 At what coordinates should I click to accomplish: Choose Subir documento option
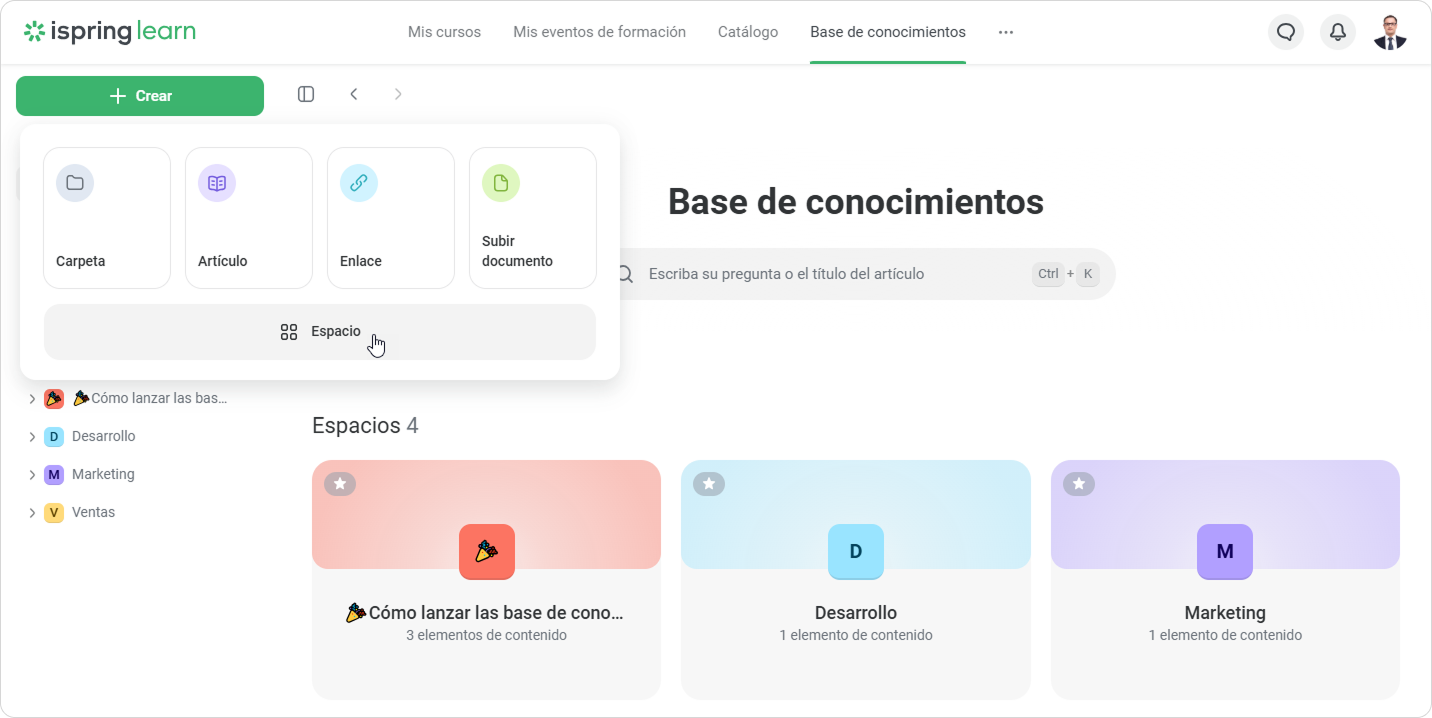533,218
